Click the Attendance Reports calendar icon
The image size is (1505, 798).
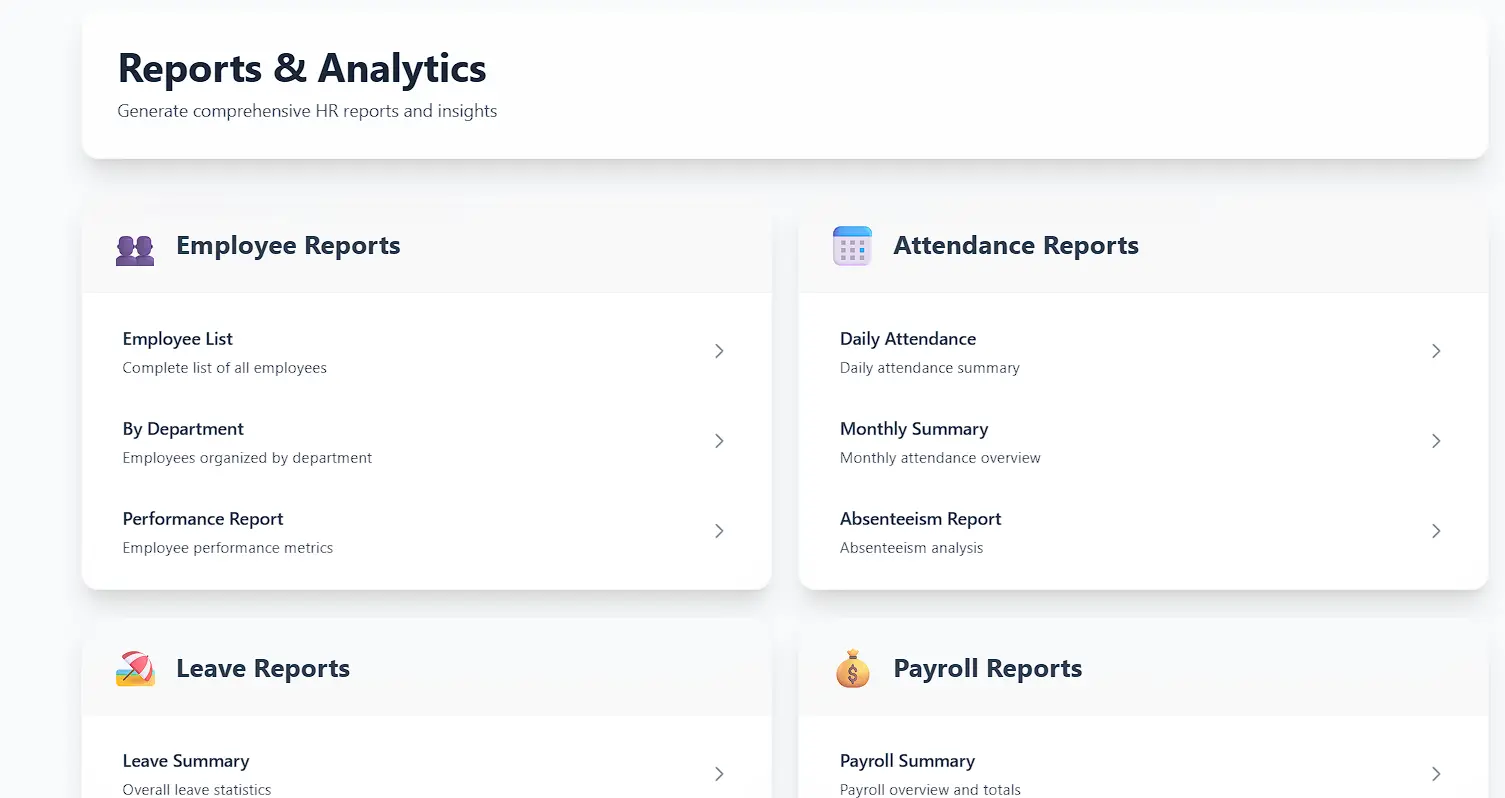point(852,246)
